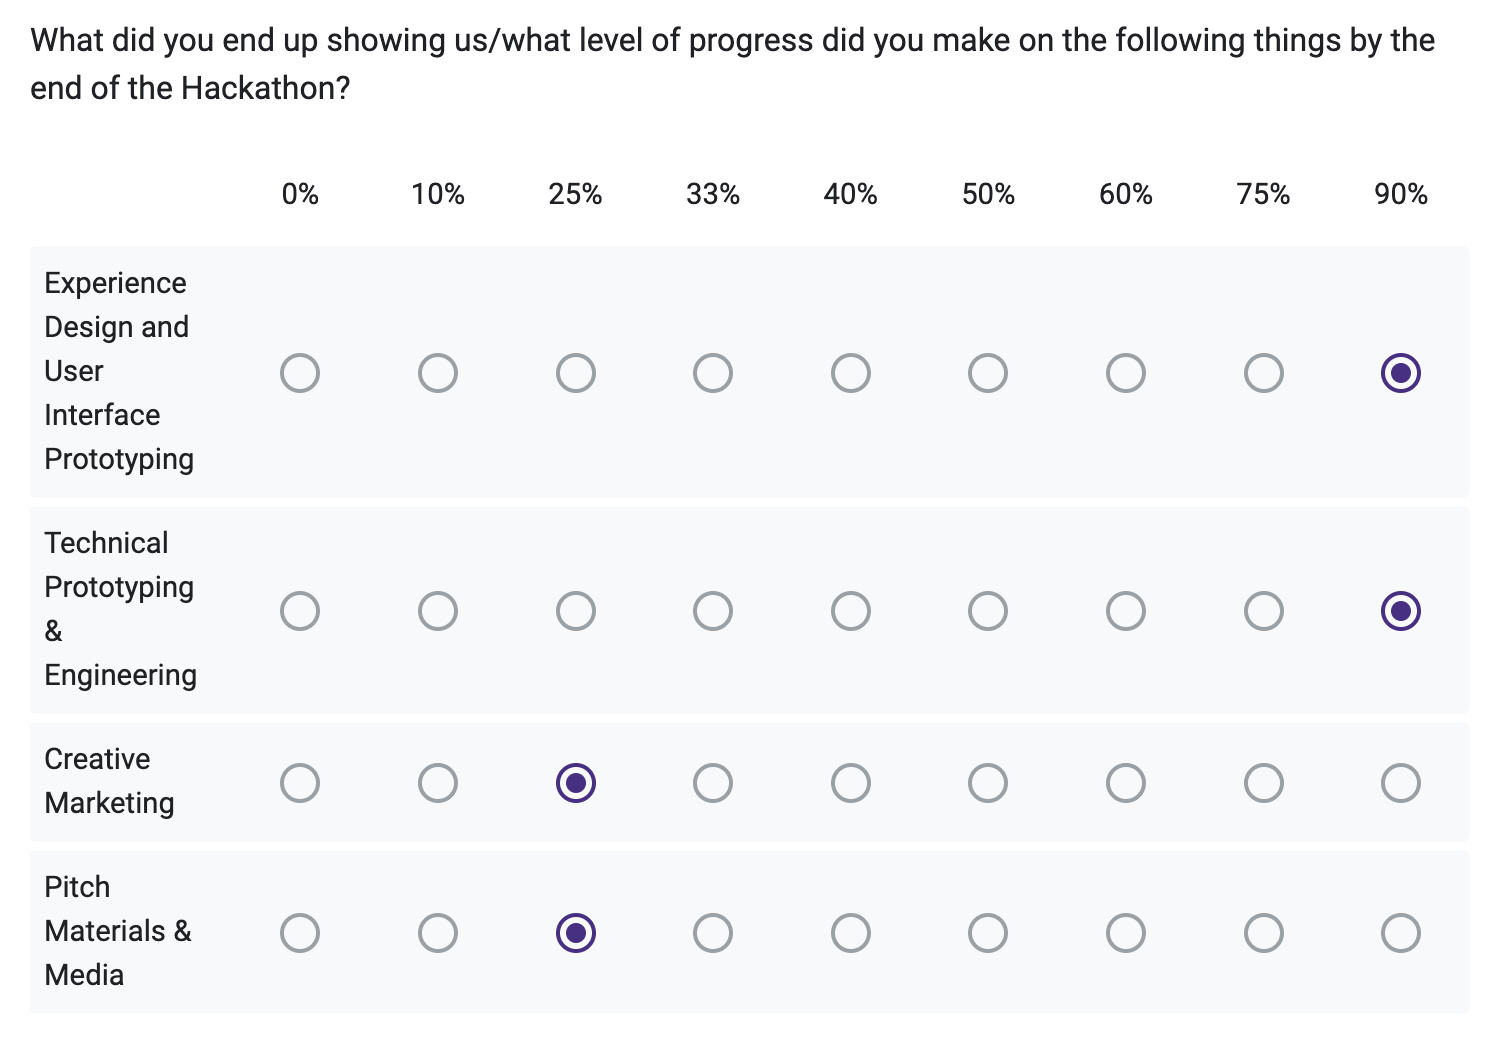This screenshot has width=1490, height=1056.
Task: Choose 33% for Creative Marketing
Action: [x=713, y=783]
